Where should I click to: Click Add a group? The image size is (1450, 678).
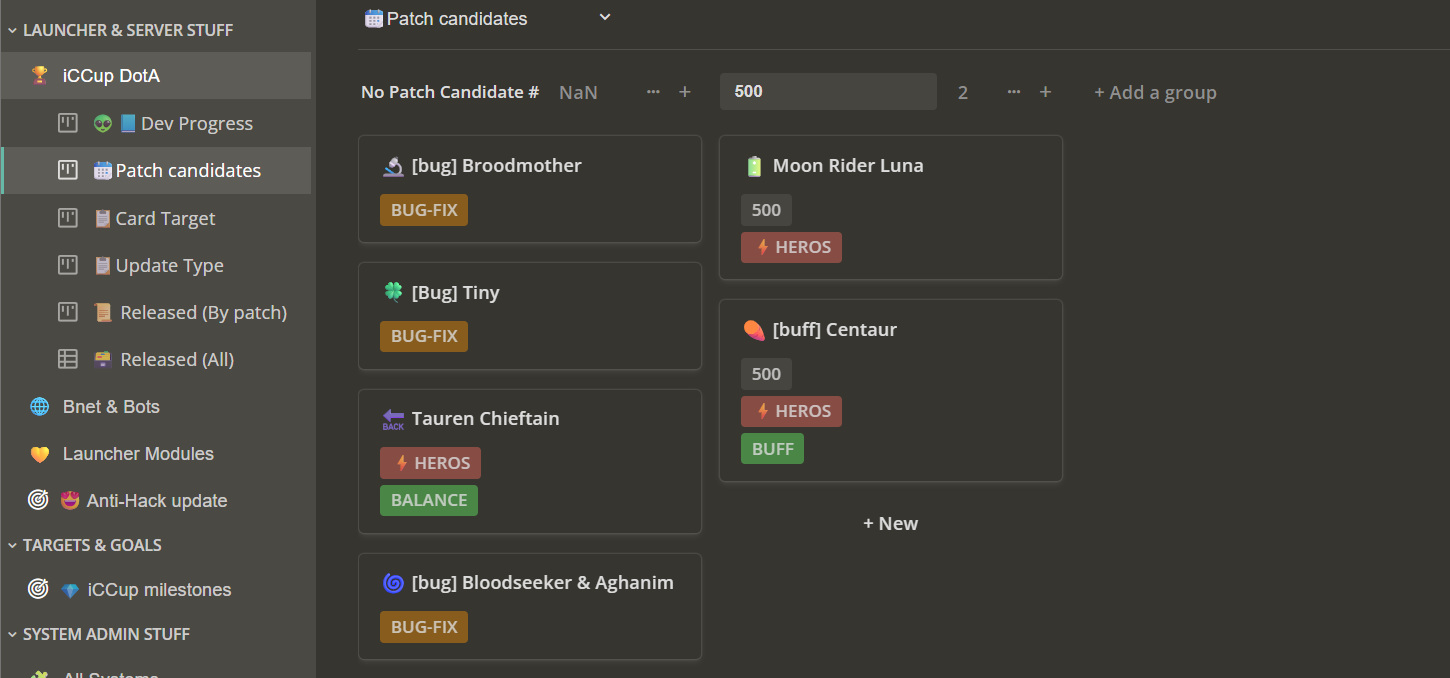(x=1155, y=93)
